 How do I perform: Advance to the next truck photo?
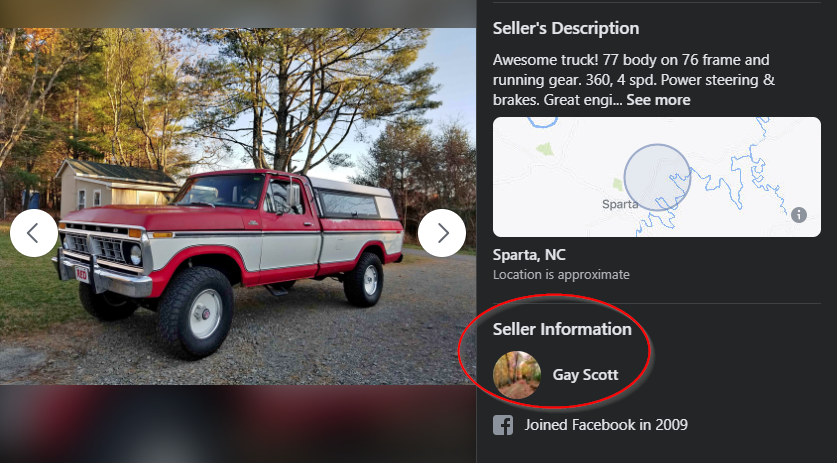point(442,233)
